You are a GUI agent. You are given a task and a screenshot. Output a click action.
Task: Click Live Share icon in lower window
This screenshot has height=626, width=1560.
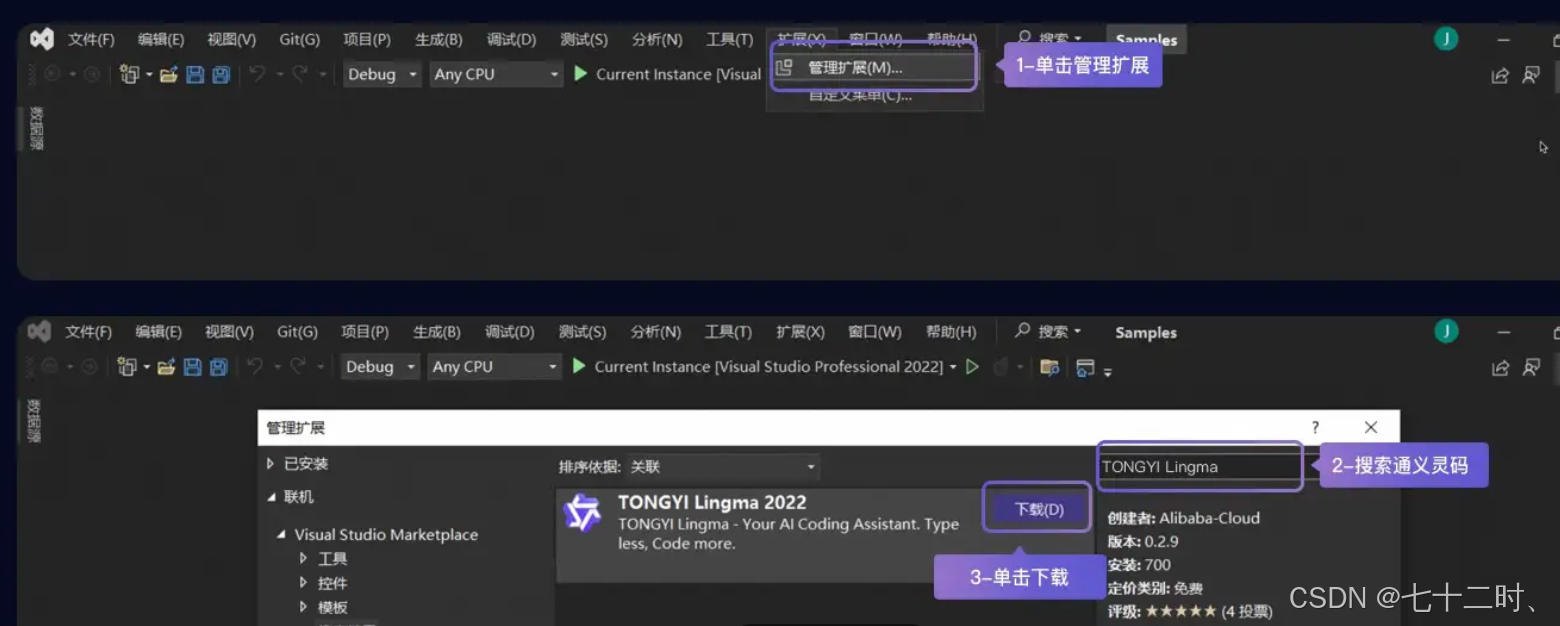pos(1500,368)
